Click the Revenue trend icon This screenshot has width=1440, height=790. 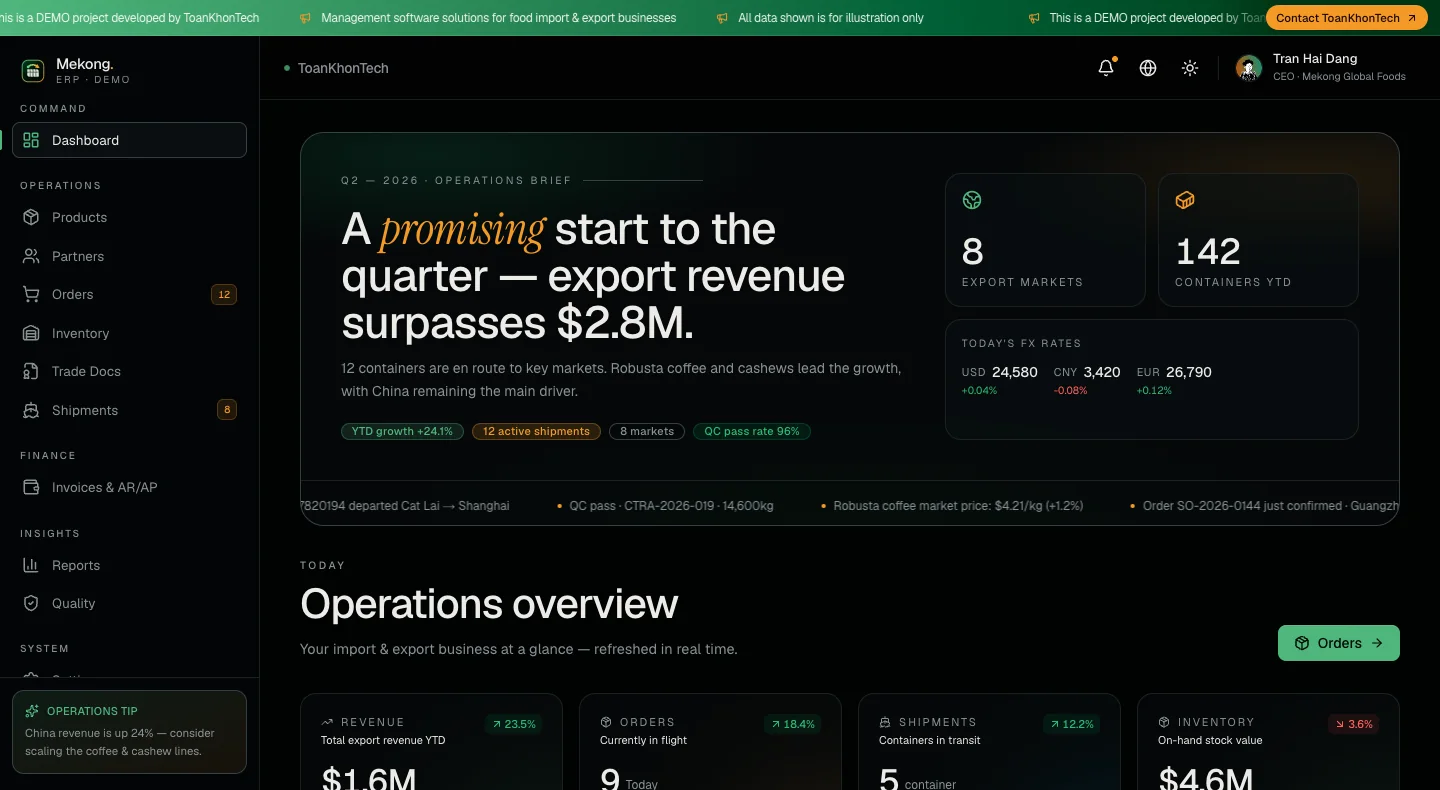click(327, 722)
